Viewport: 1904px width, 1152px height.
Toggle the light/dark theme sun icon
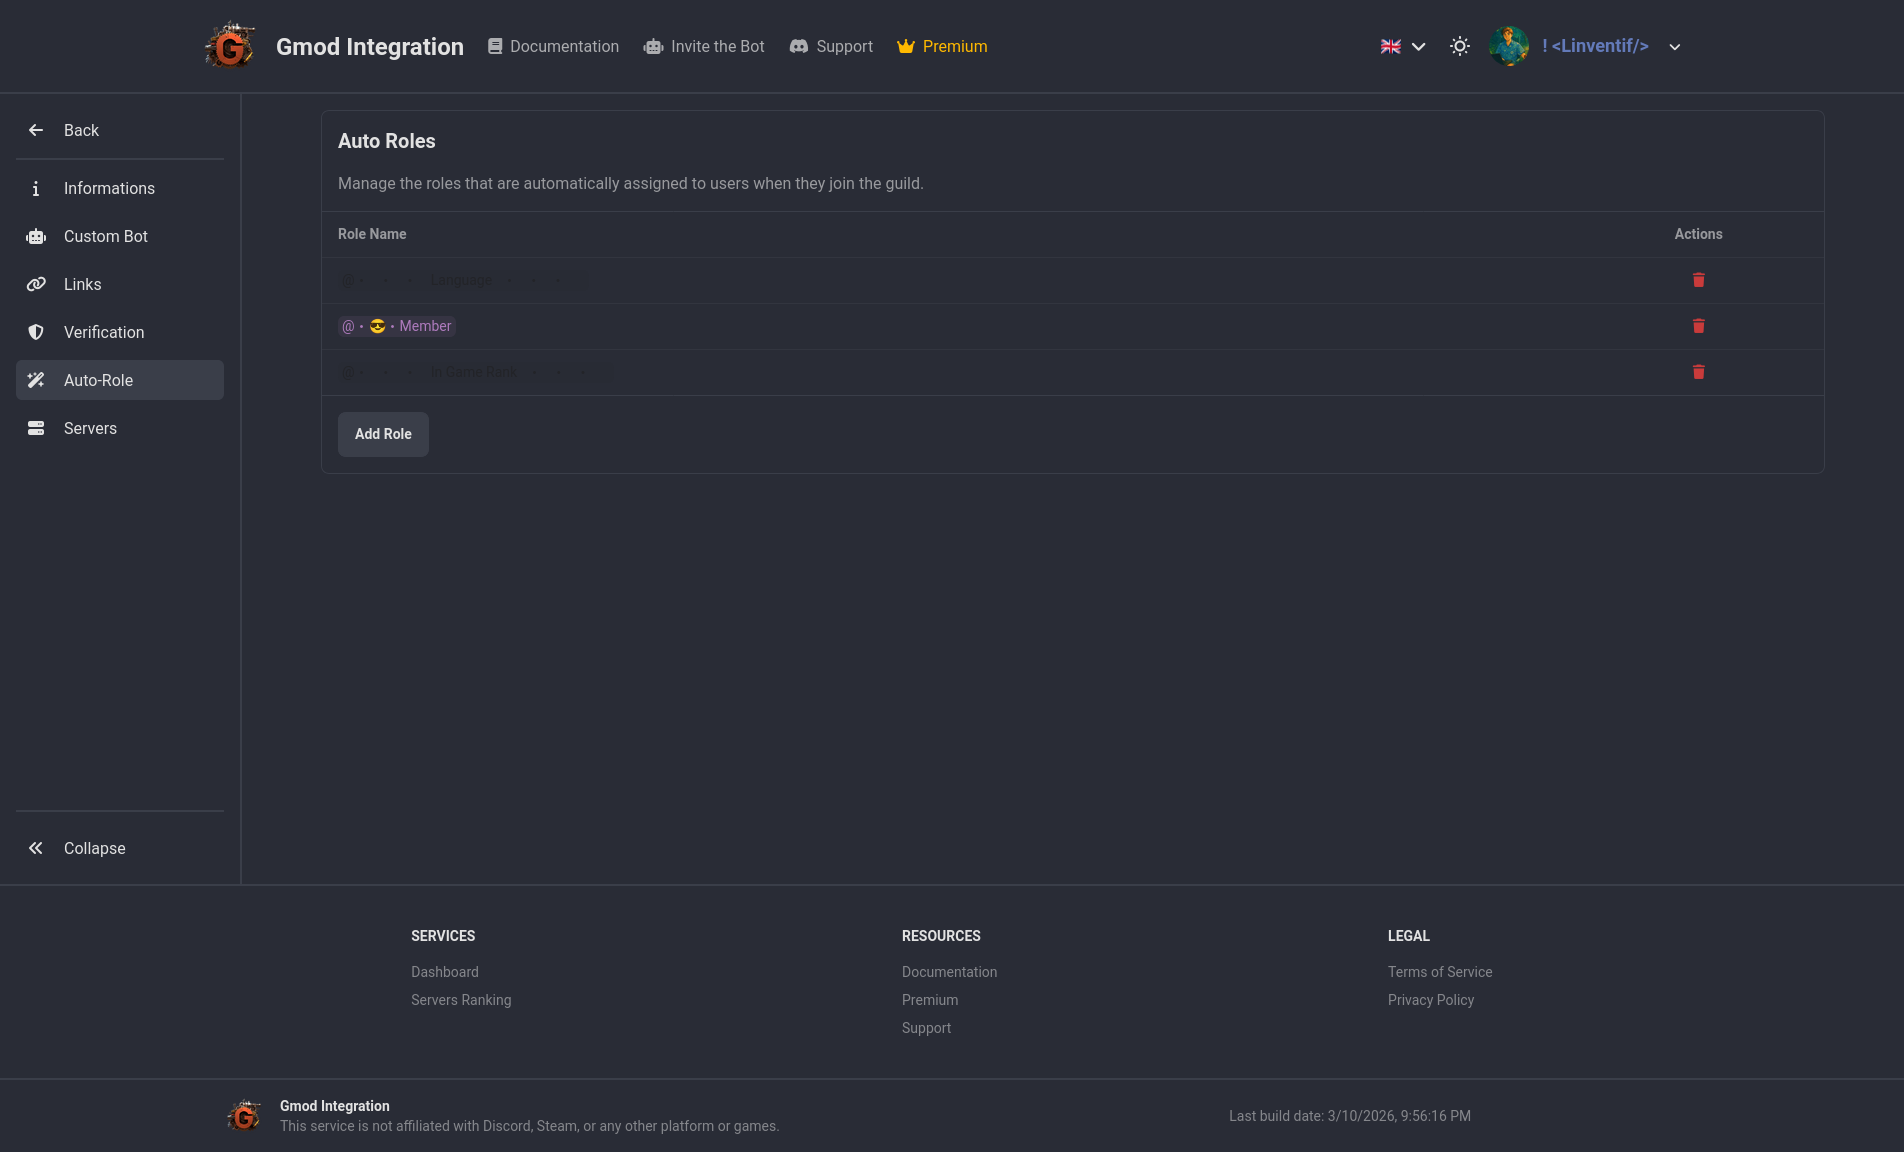click(x=1460, y=46)
